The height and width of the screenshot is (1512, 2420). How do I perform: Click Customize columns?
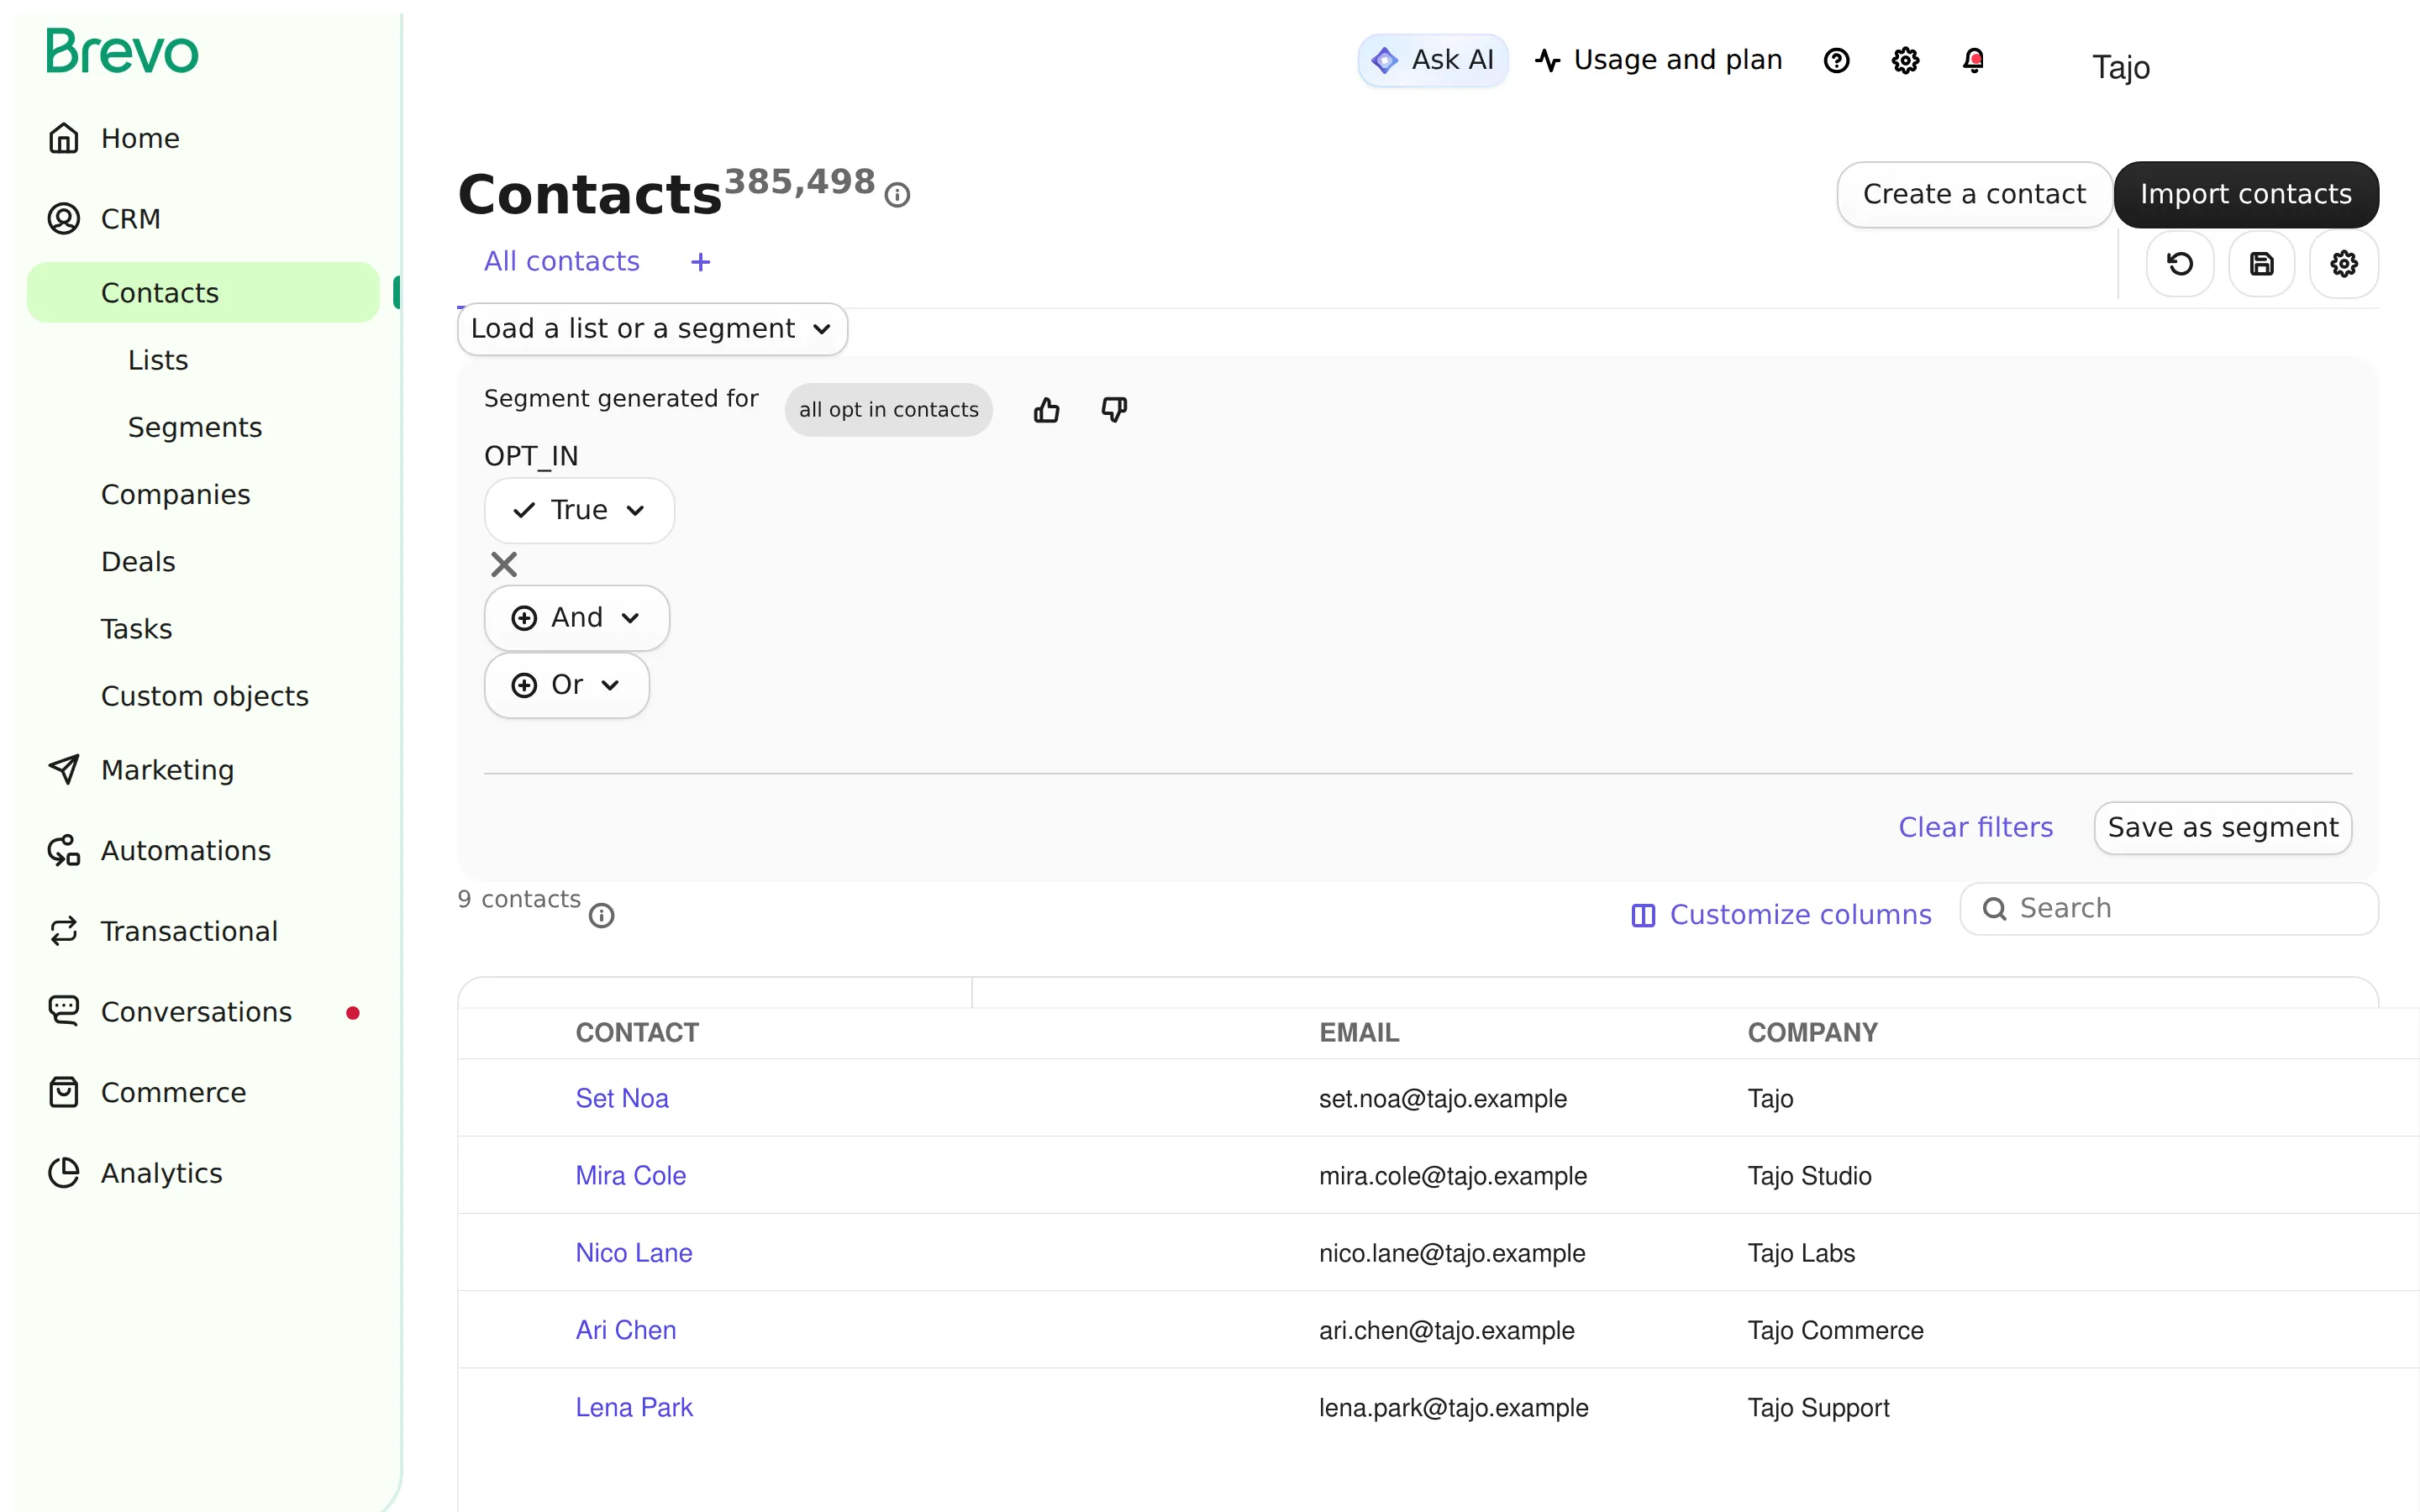[1781, 915]
